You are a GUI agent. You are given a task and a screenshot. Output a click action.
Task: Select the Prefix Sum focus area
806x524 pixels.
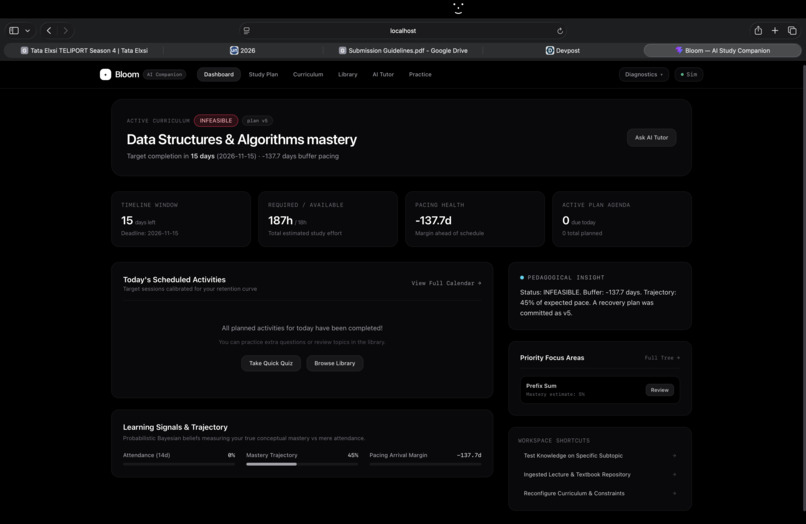coord(600,390)
